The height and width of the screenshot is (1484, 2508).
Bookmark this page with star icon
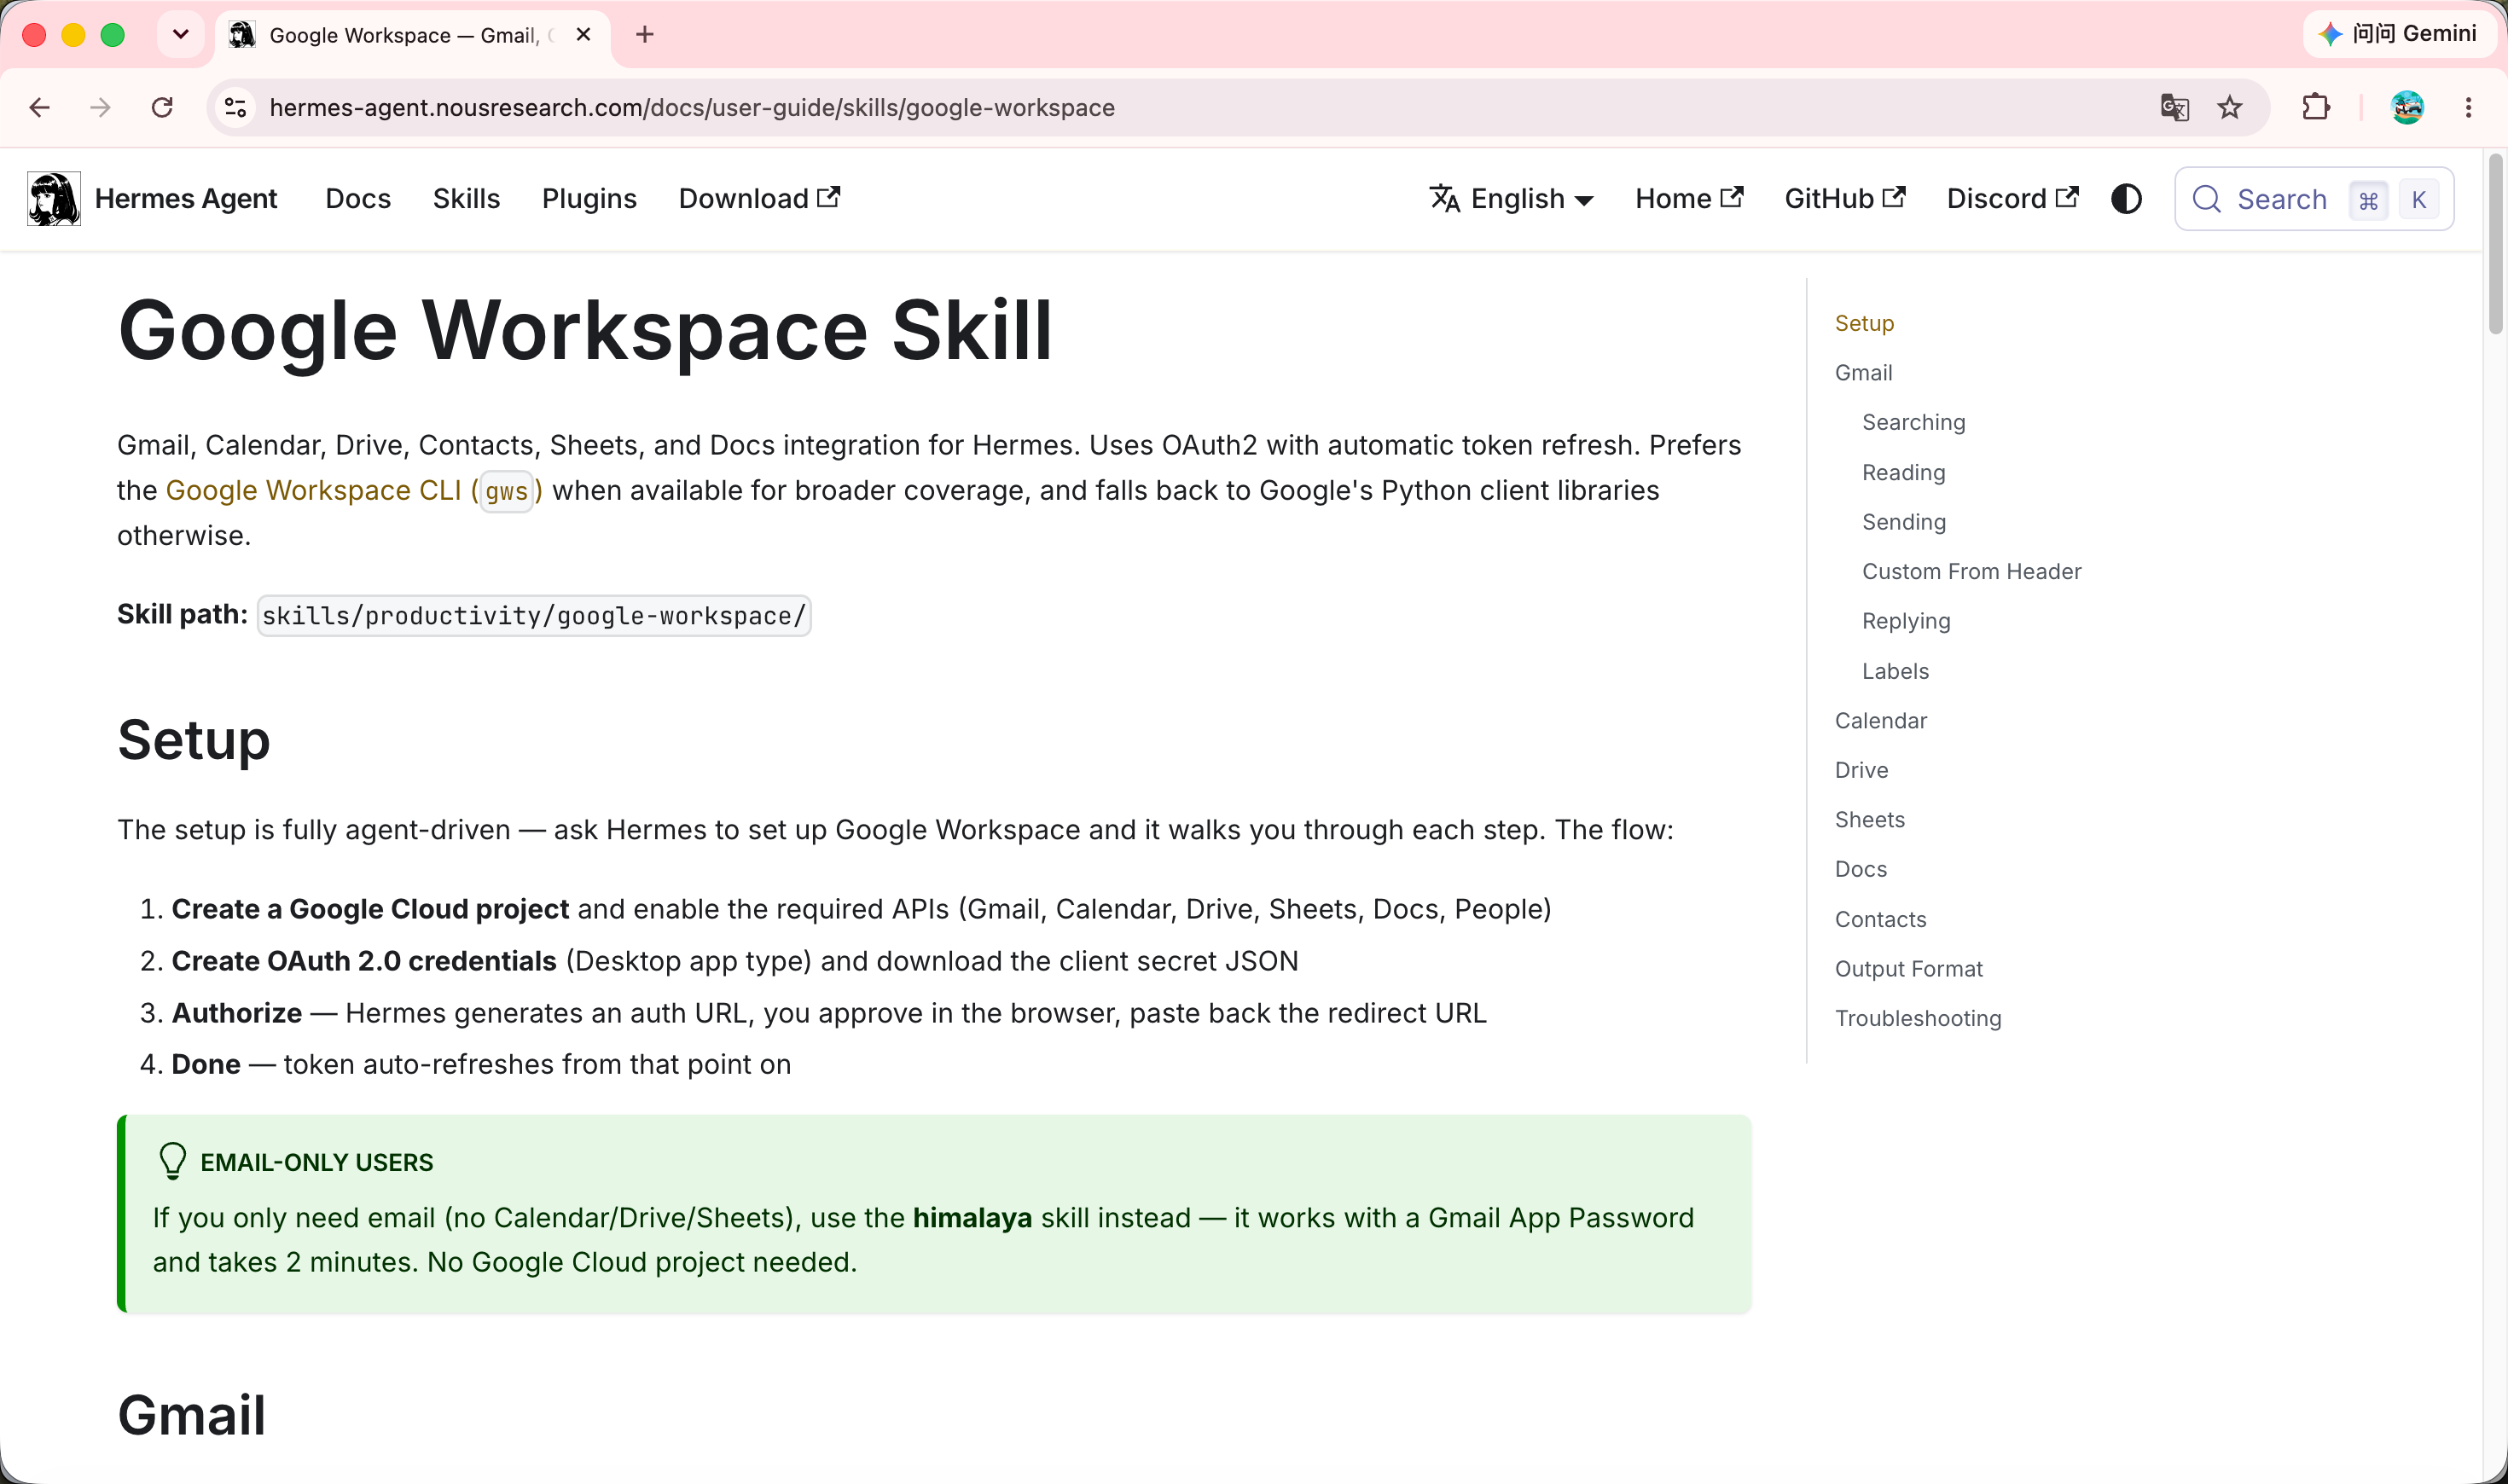pos(2230,107)
